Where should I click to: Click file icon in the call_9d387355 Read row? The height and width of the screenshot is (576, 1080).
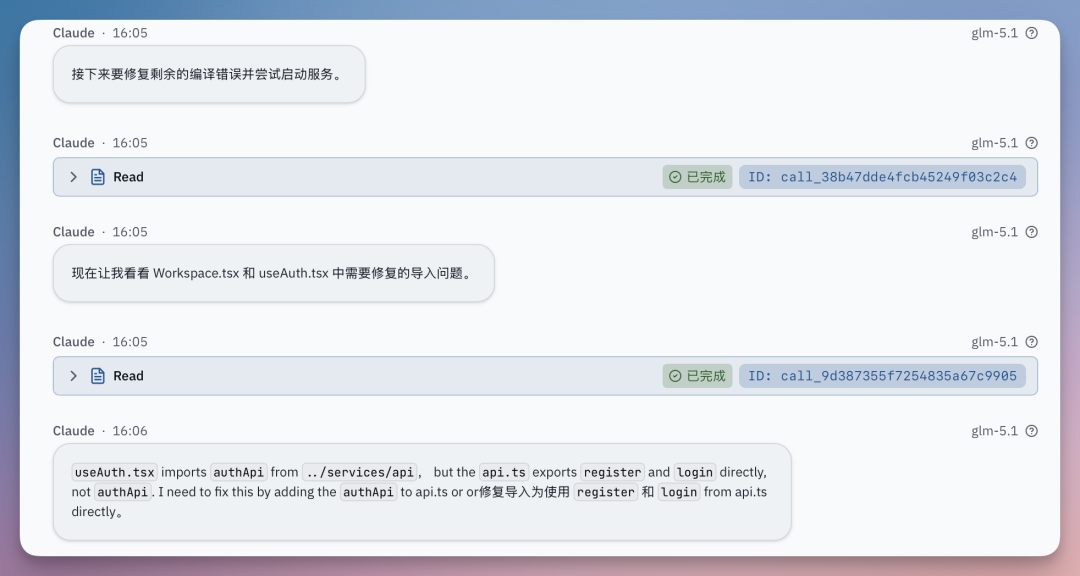pyautogui.click(x=98, y=376)
